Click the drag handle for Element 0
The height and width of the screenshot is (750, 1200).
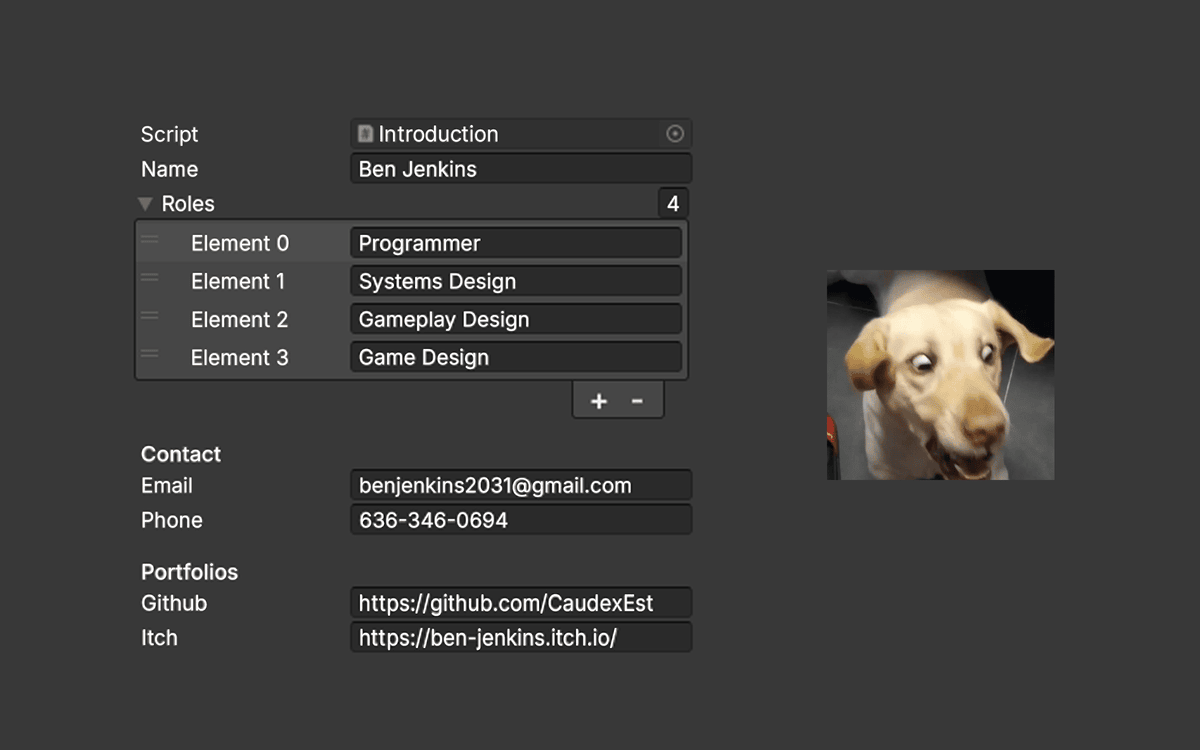click(149, 240)
